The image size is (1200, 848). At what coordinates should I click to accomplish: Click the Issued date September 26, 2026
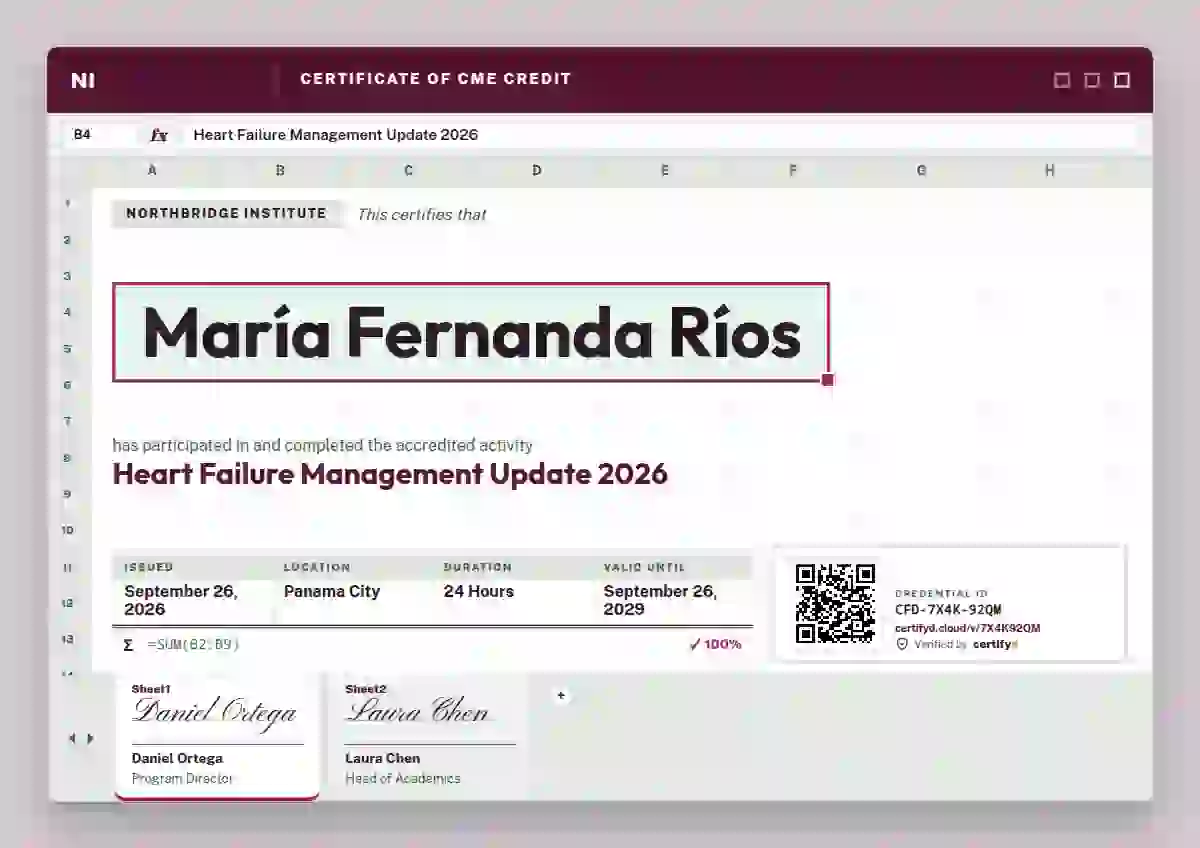[182, 600]
